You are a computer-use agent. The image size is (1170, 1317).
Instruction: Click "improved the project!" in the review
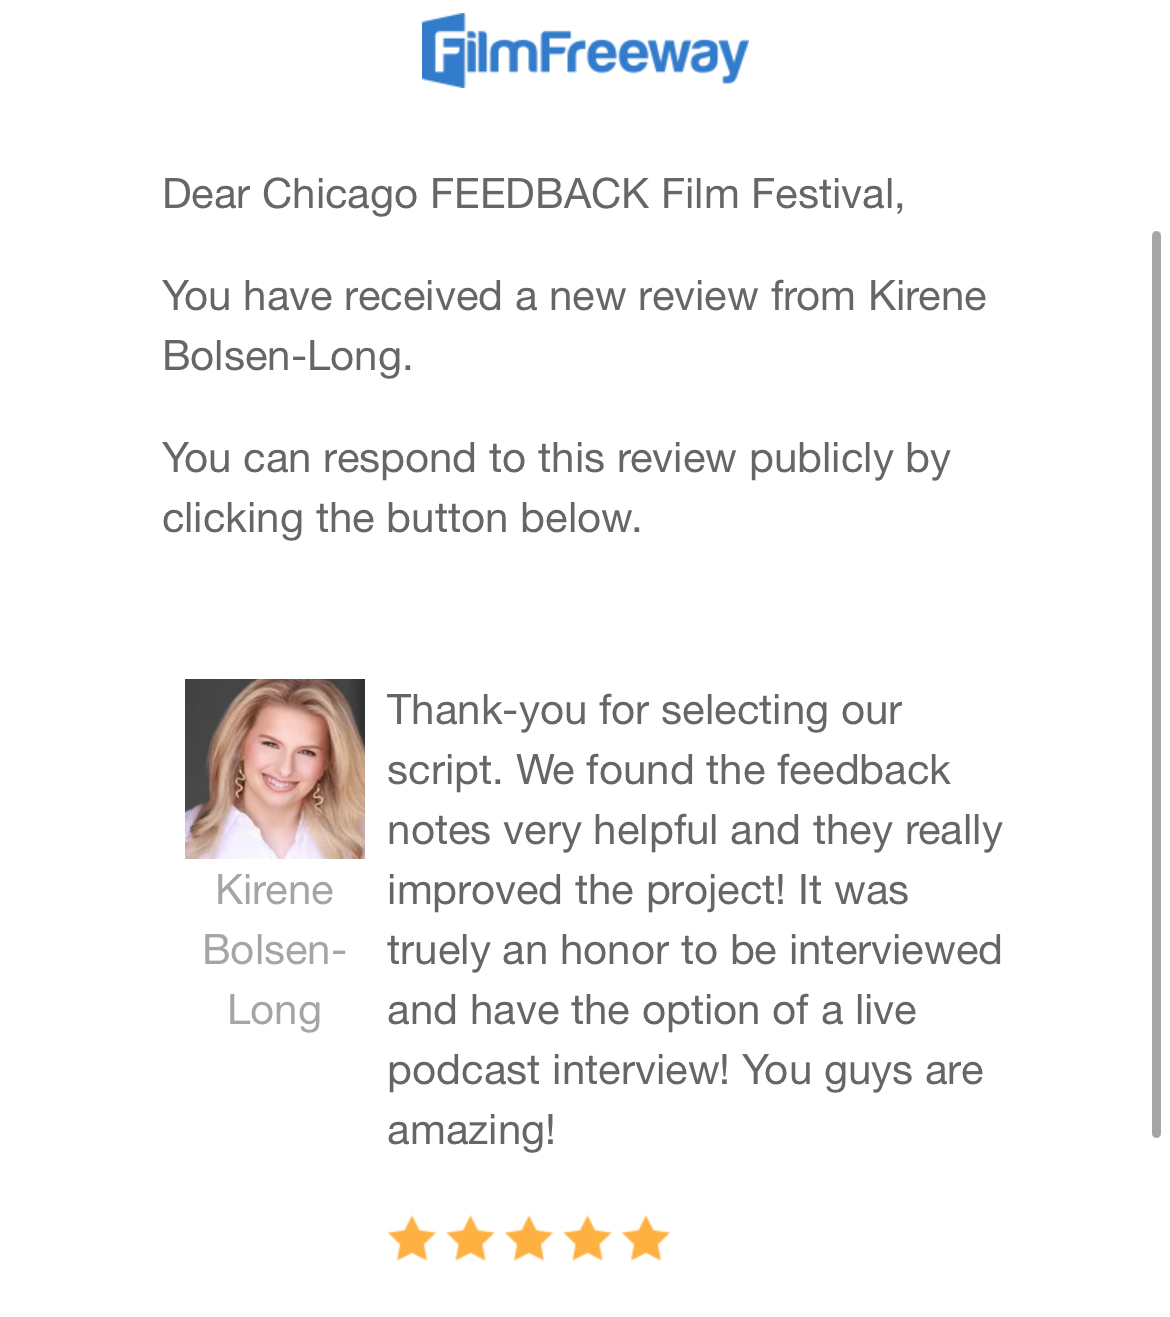[x=585, y=891]
